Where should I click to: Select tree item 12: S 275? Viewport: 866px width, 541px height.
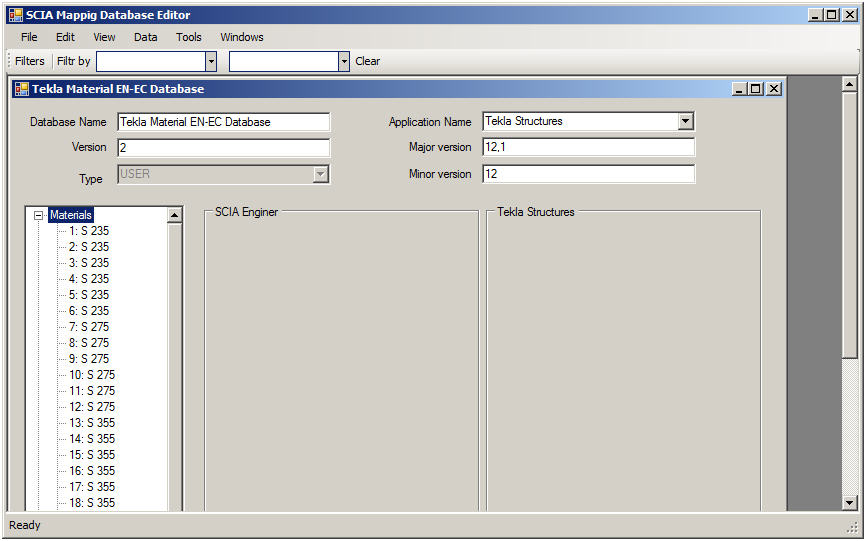(92, 407)
